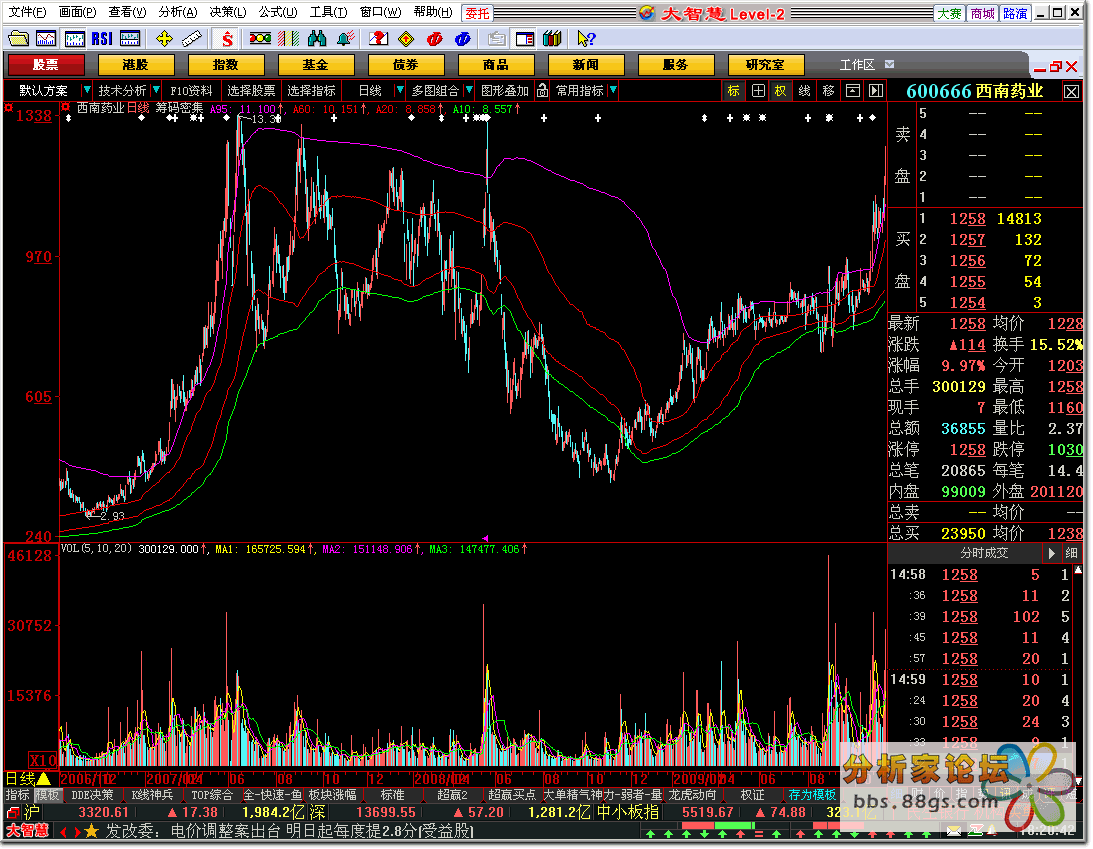This screenshot has height=849, width=1093.
Task: Toggle the 移 move chart button
Action: click(x=829, y=91)
